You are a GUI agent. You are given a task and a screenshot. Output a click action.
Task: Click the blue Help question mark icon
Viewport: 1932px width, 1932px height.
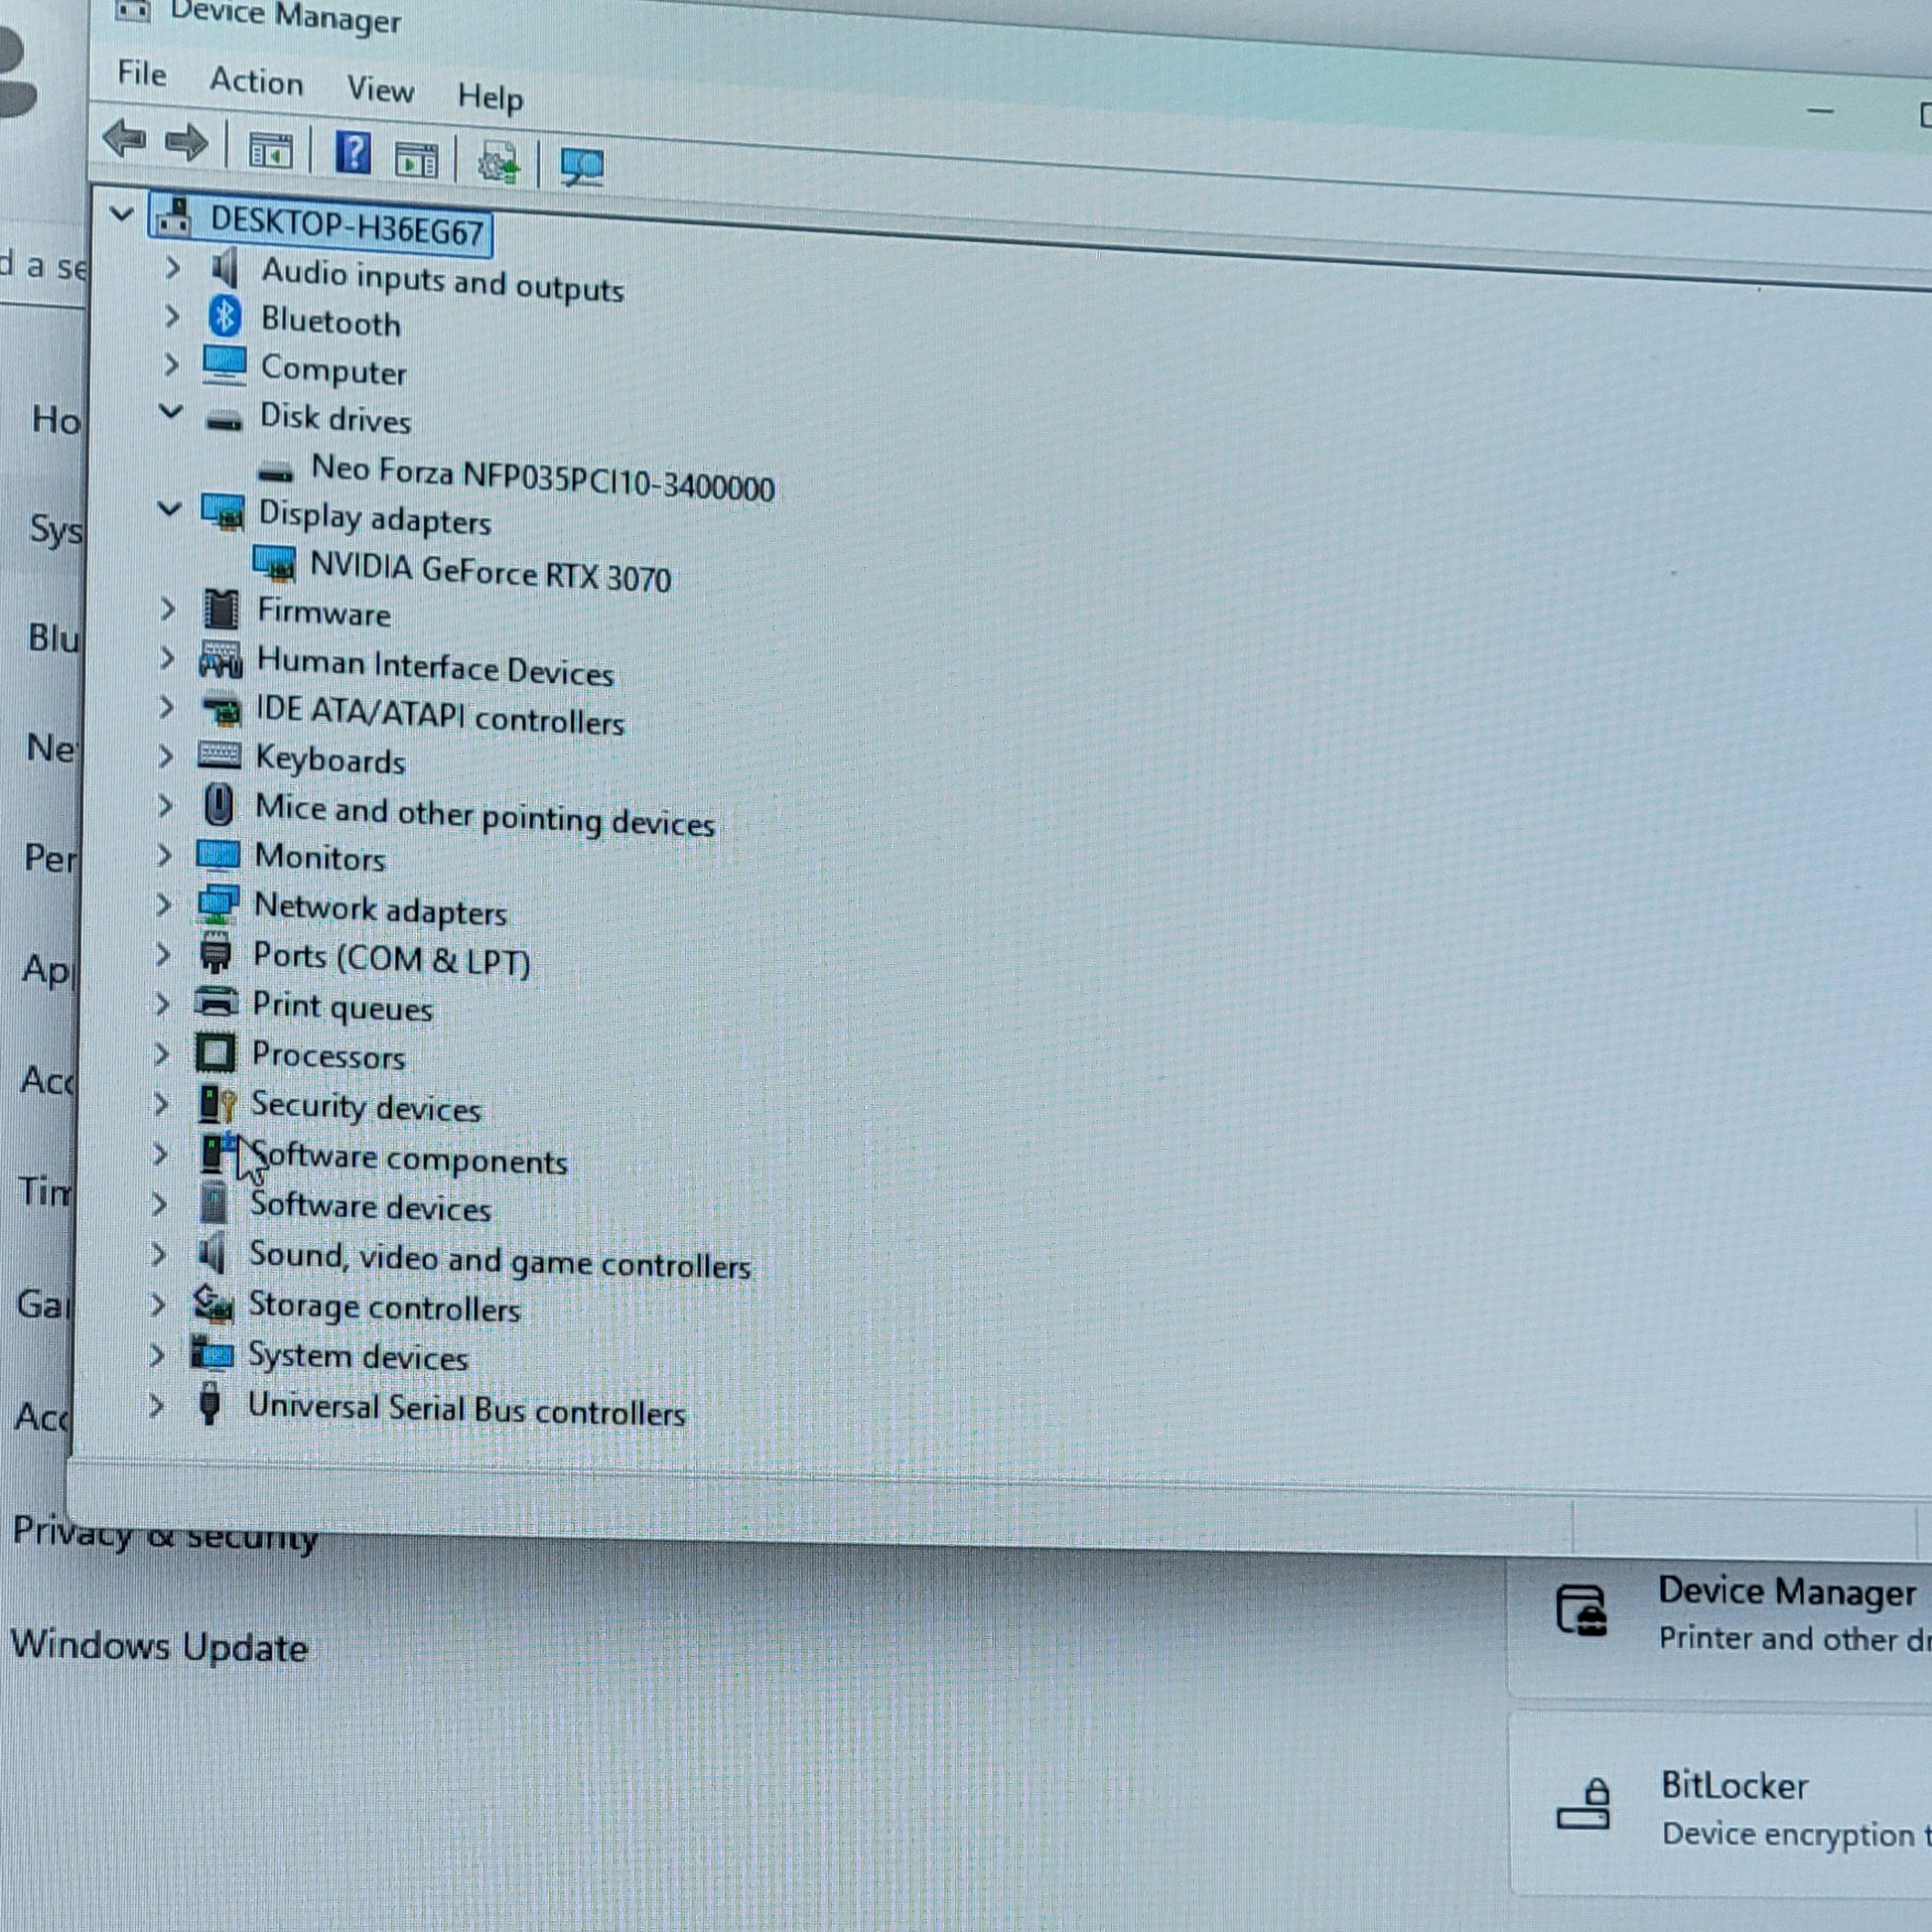[353, 153]
